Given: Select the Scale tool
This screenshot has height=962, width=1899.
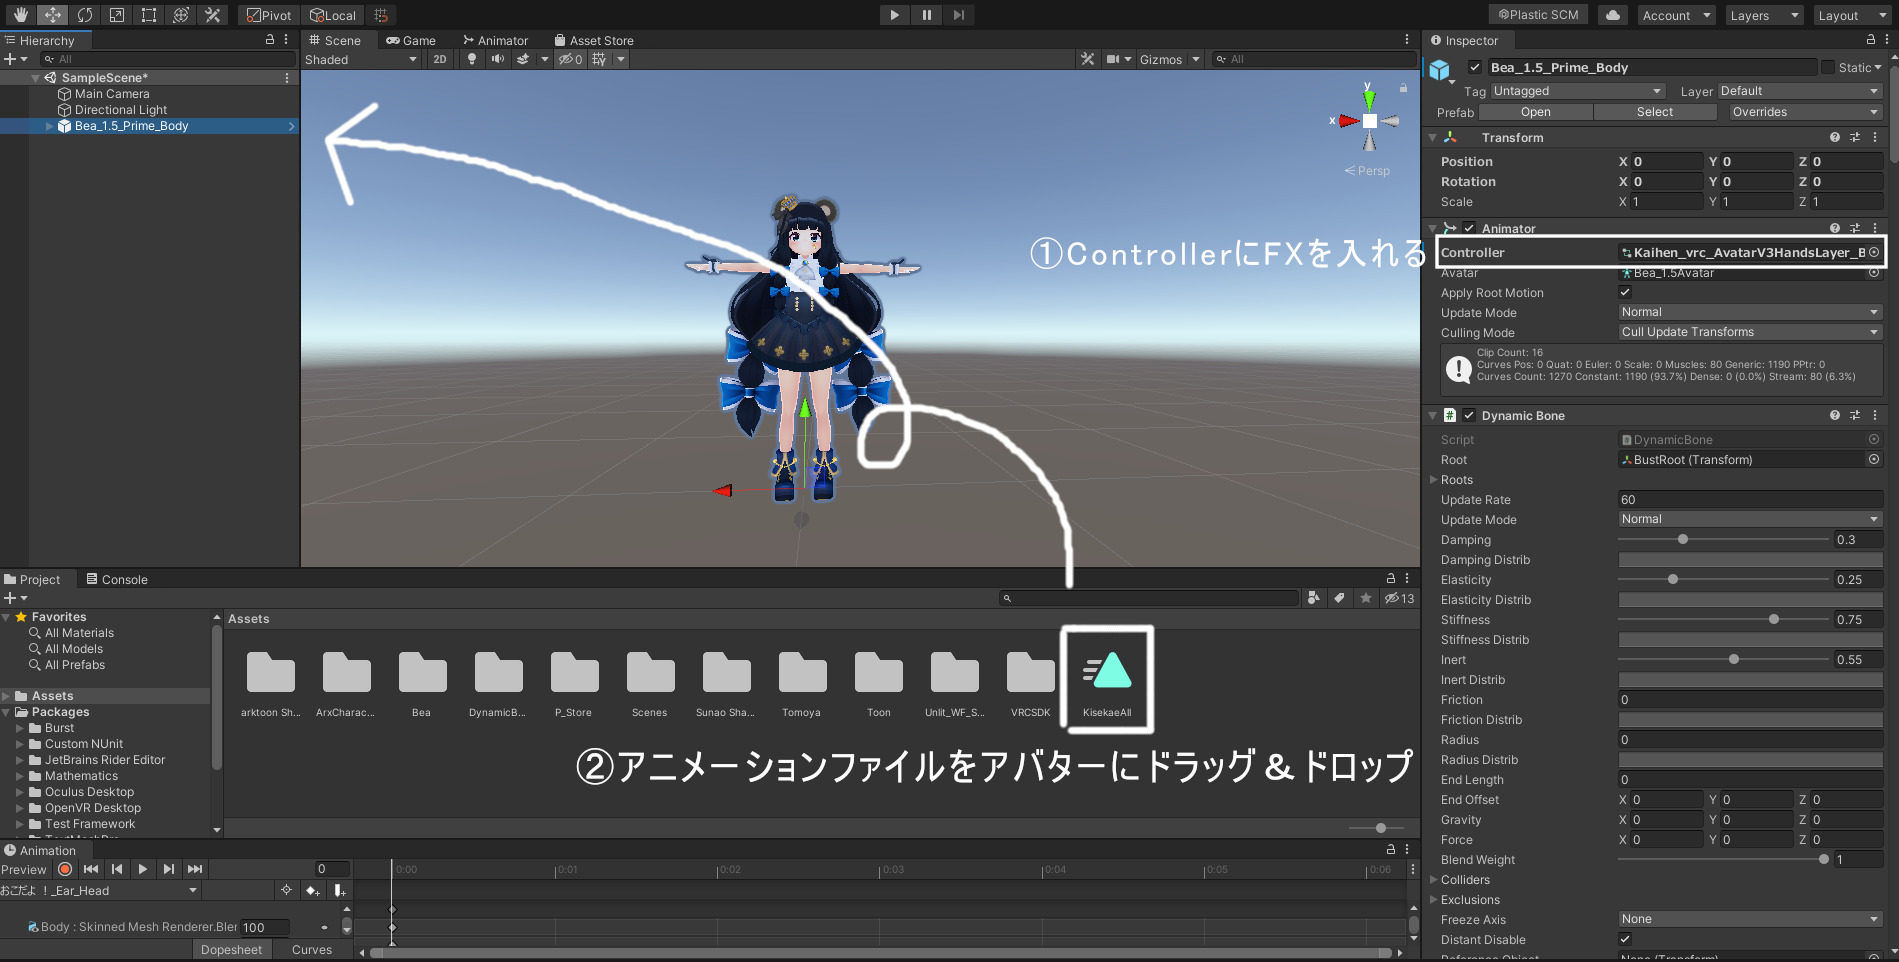Looking at the screenshot, I should pos(117,15).
